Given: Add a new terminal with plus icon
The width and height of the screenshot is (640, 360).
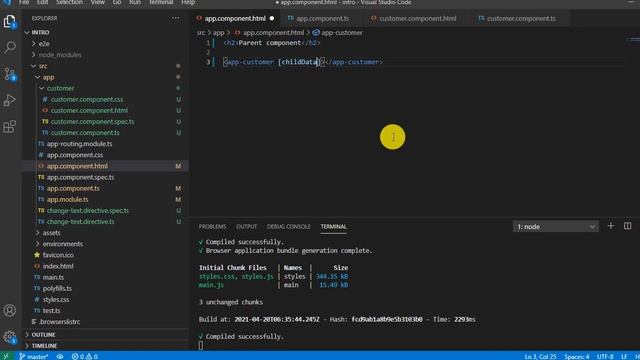Looking at the screenshot, I should pos(611,226).
